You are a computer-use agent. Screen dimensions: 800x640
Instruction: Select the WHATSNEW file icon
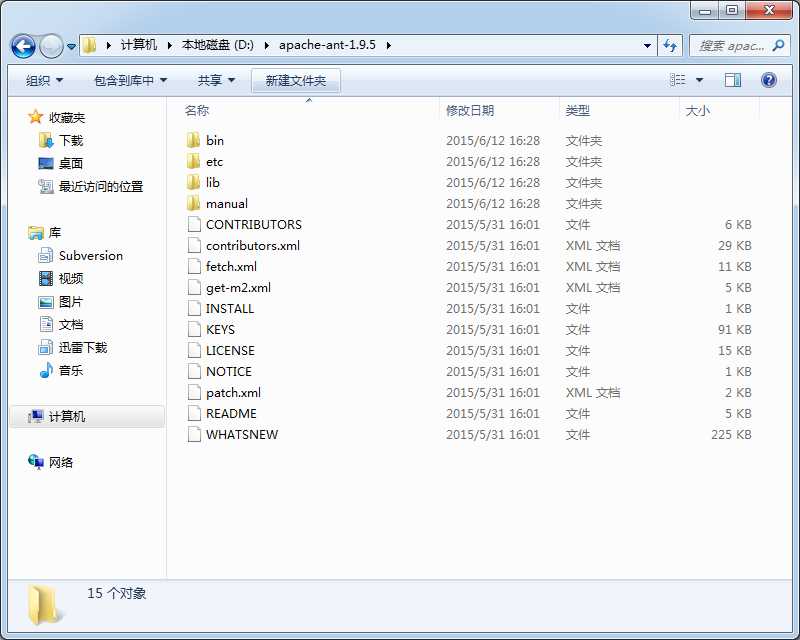[194, 434]
